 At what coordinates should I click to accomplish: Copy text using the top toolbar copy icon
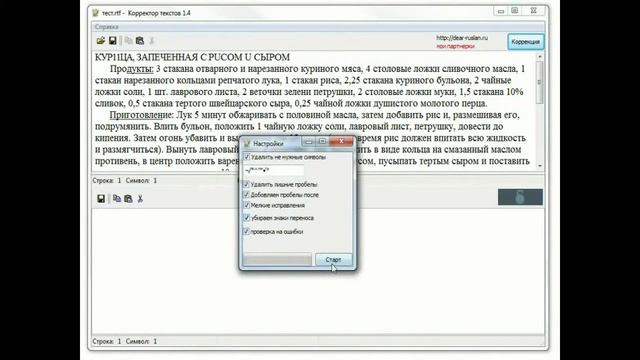(128, 40)
